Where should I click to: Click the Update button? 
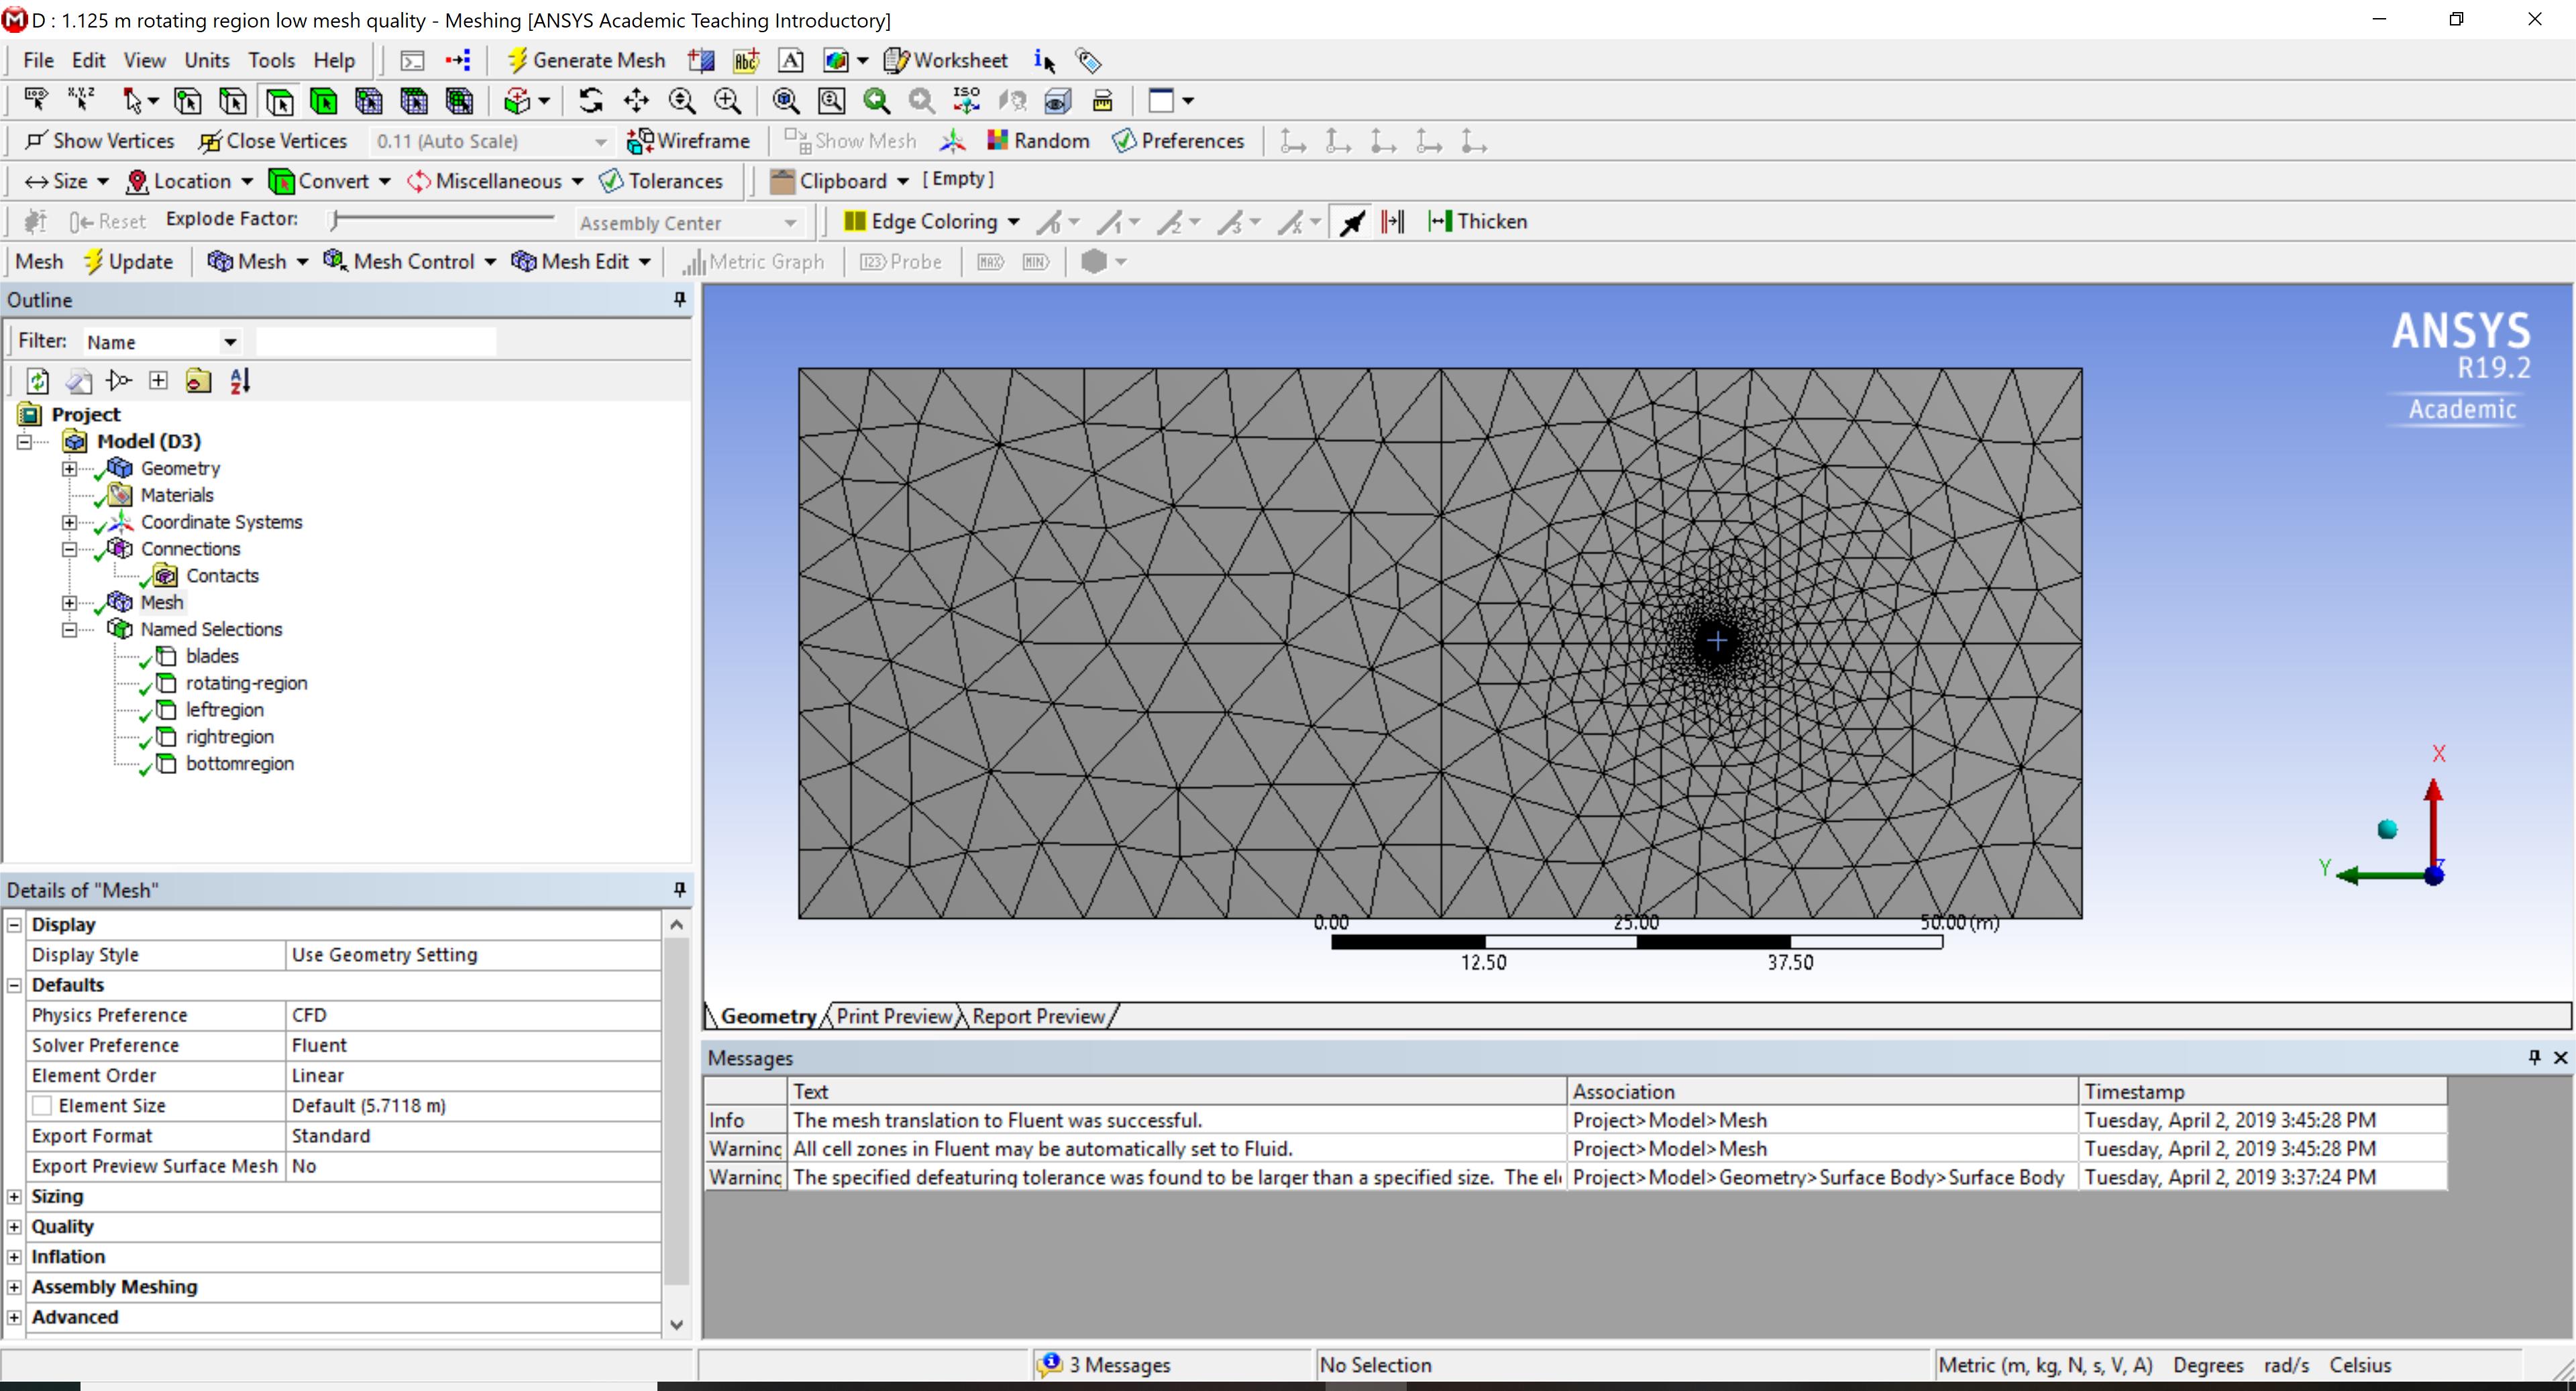tap(128, 261)
